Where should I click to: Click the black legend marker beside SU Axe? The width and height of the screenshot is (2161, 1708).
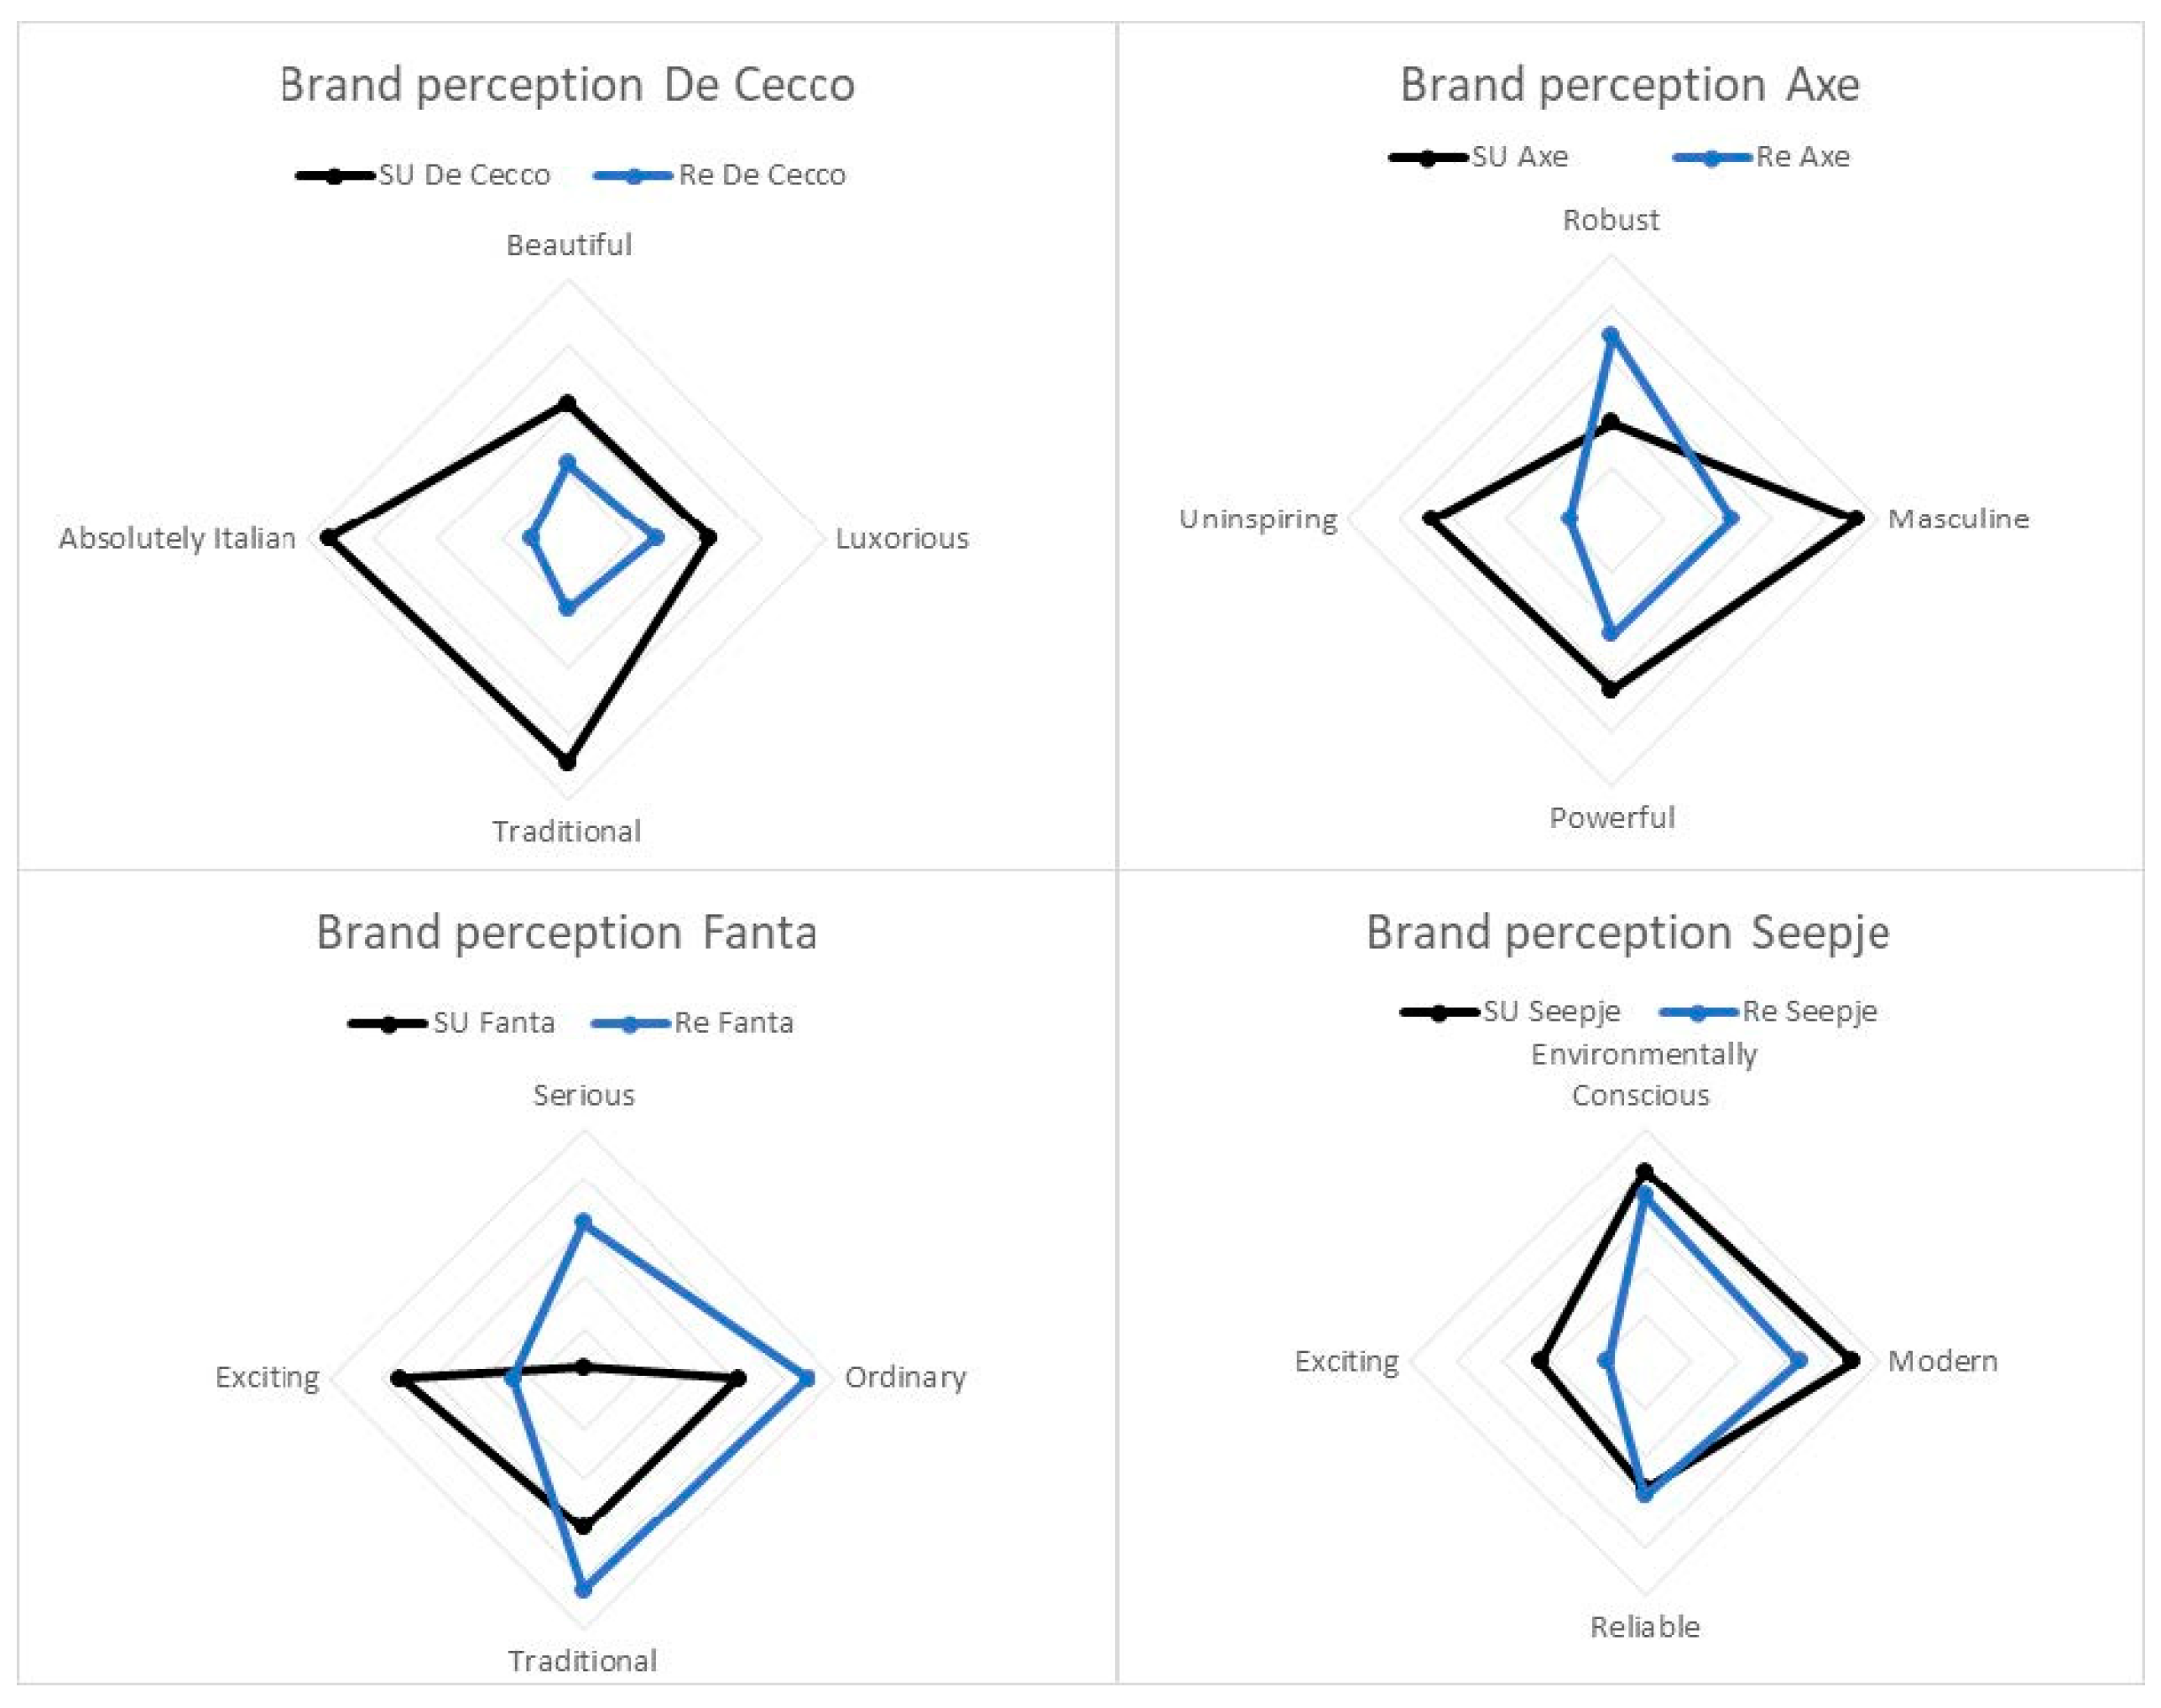[x=1427, y=157]
